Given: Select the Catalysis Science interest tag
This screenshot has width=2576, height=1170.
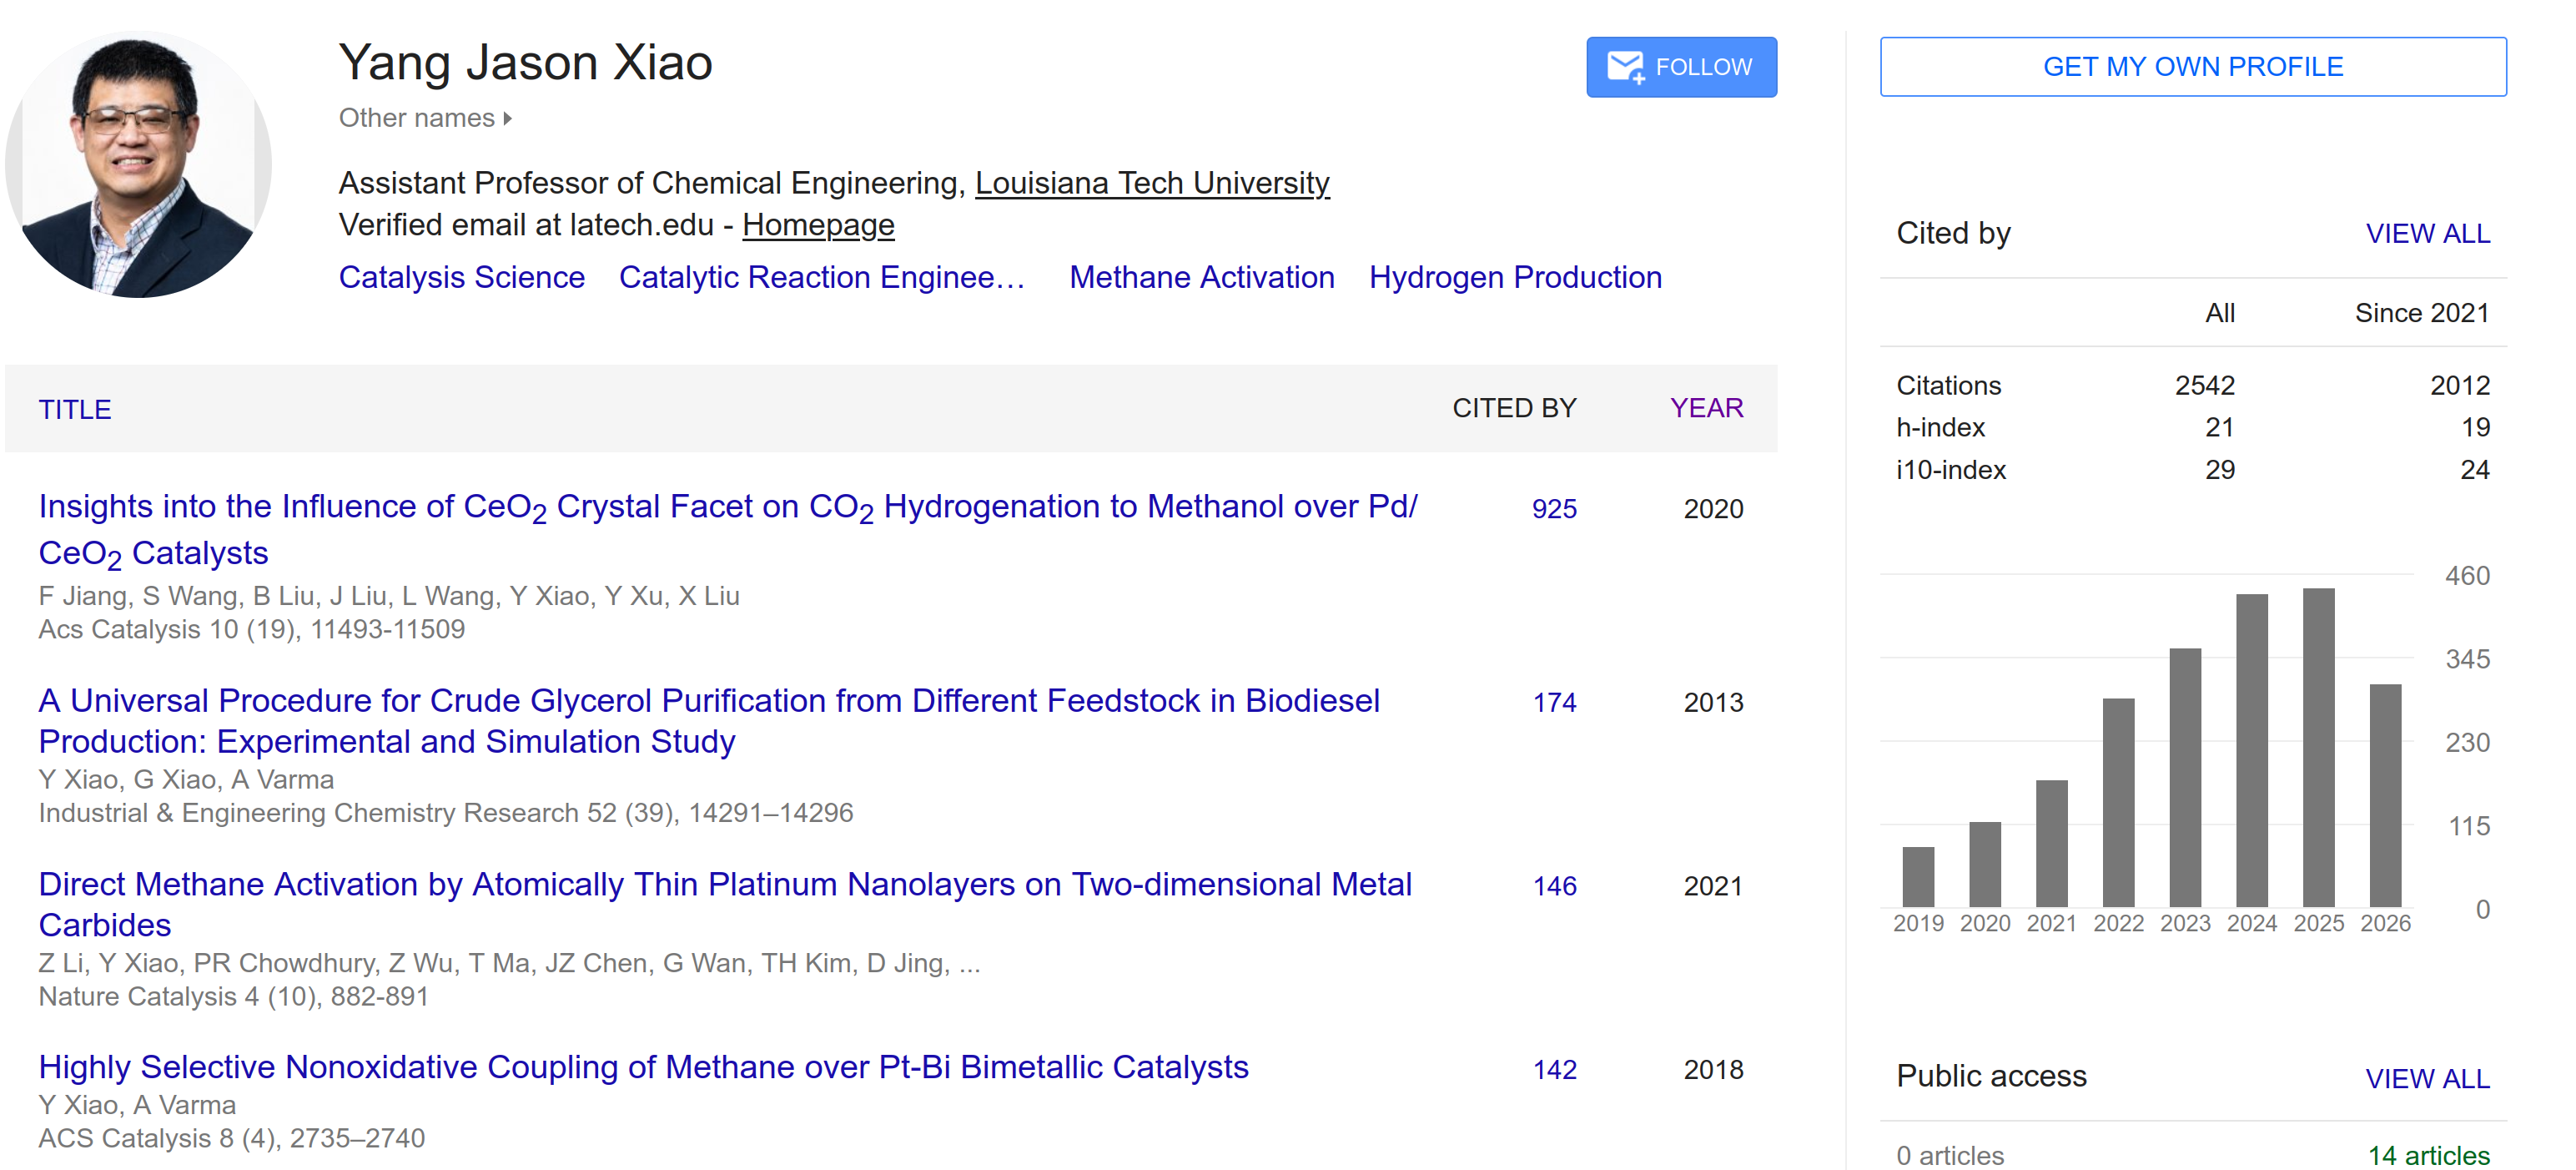Looking at the screenshot, I should [x=462, y=277].
